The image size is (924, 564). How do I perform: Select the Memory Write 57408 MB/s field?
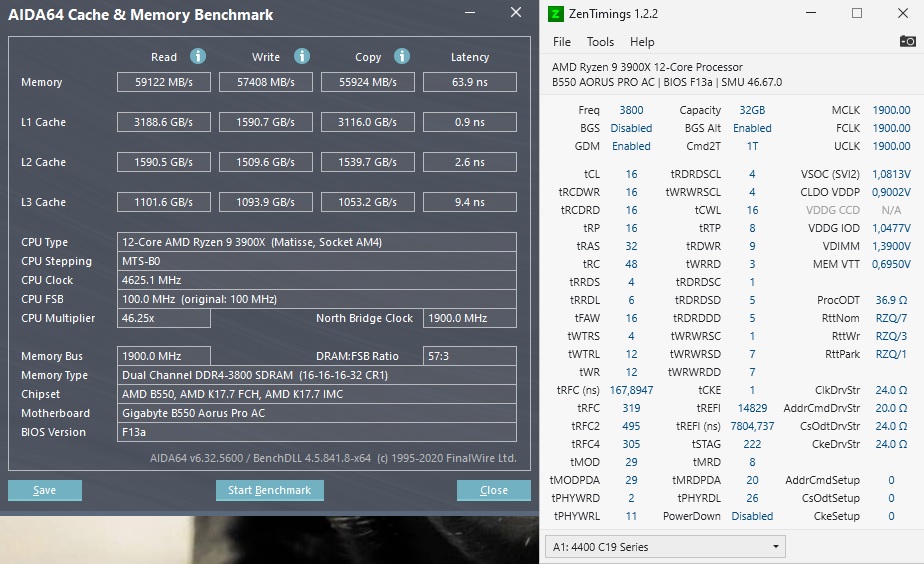point(266,82)
